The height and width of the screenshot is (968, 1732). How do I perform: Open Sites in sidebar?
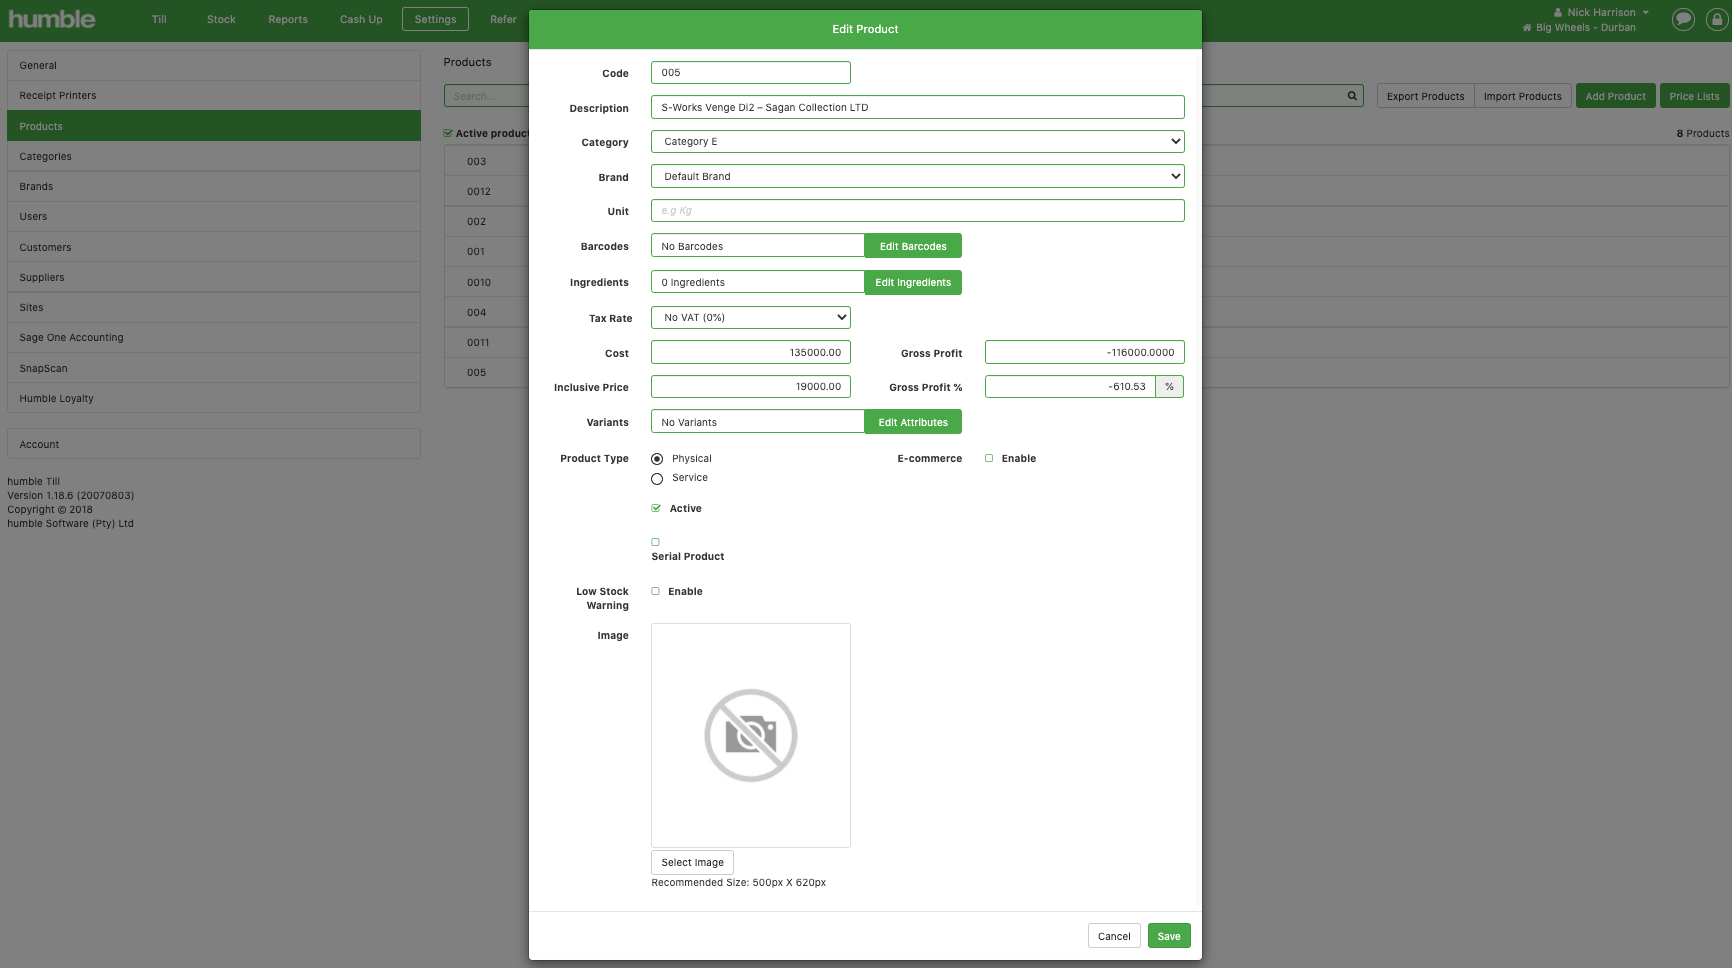214,307
